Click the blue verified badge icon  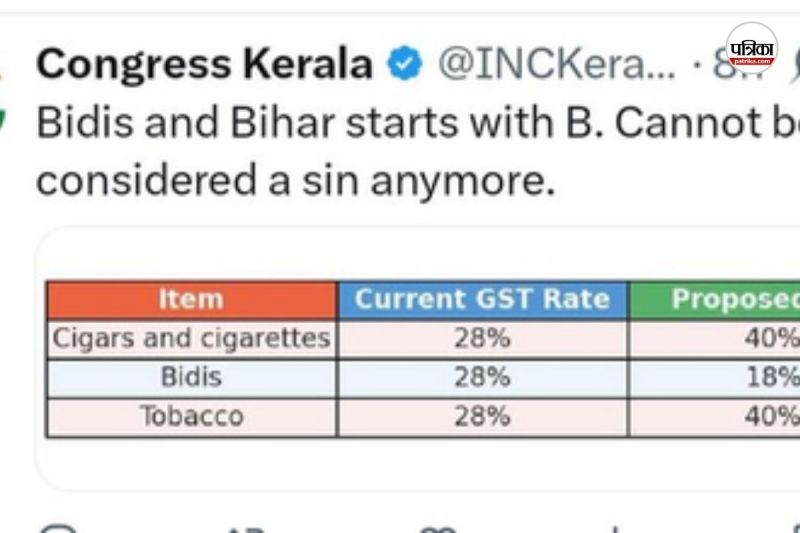point(404,66)
